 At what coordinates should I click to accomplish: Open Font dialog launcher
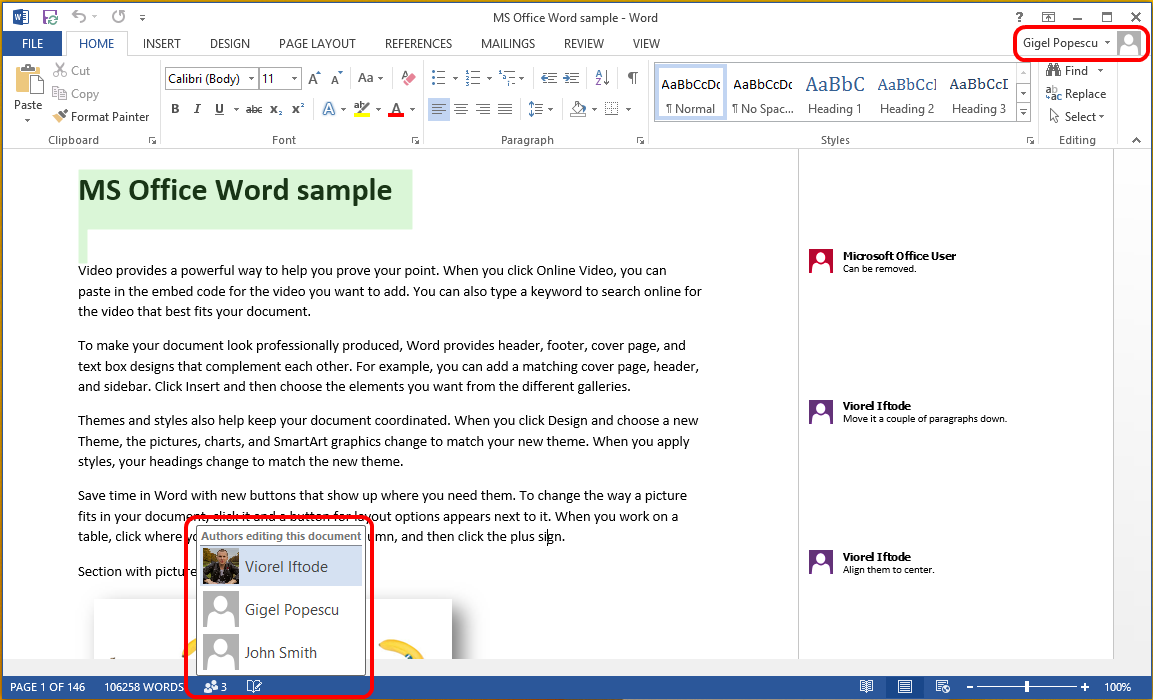click(x=415, y=140)
